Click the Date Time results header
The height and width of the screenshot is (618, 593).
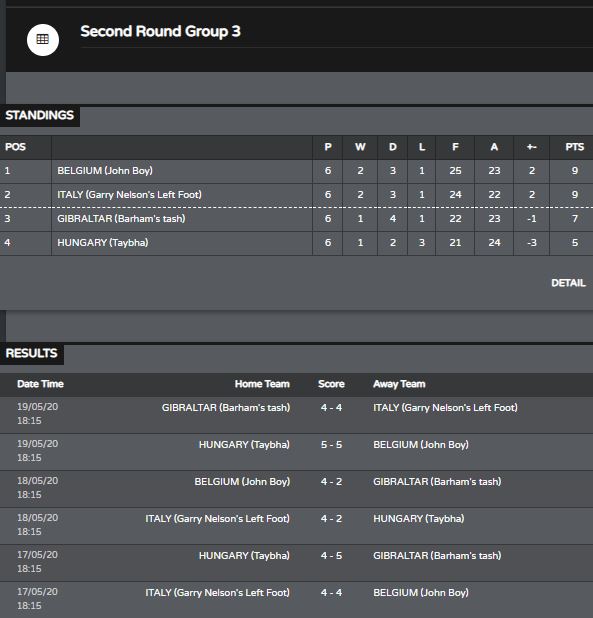(40, 384)
